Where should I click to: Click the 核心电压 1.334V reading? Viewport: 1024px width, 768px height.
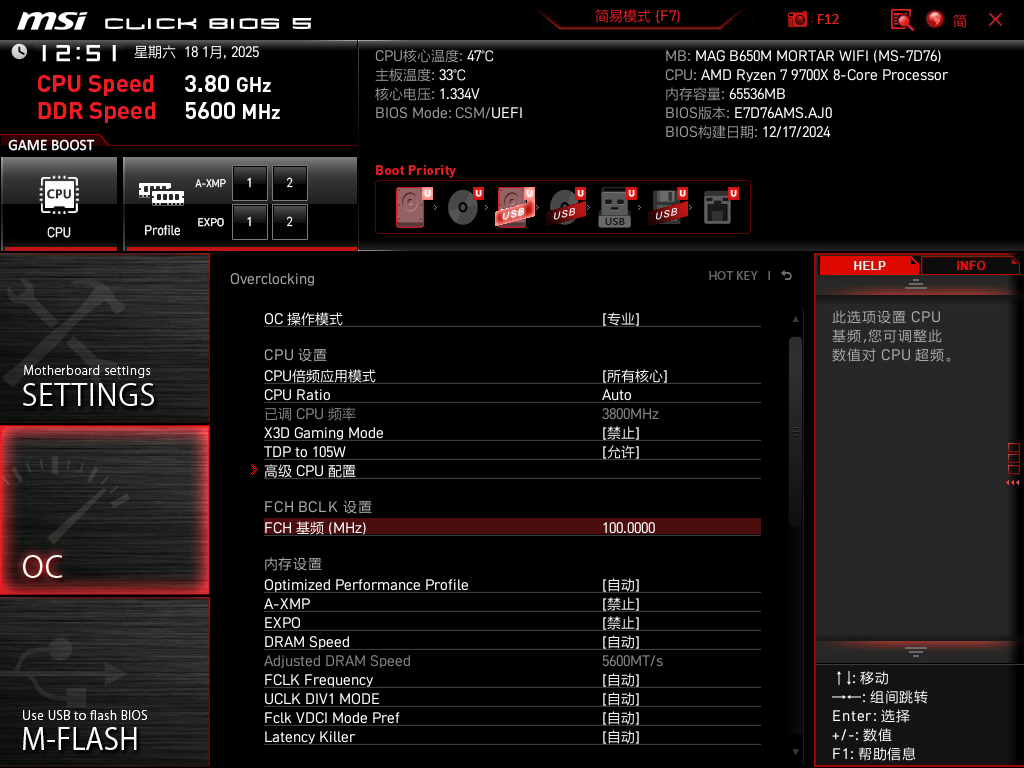[427, 94]
